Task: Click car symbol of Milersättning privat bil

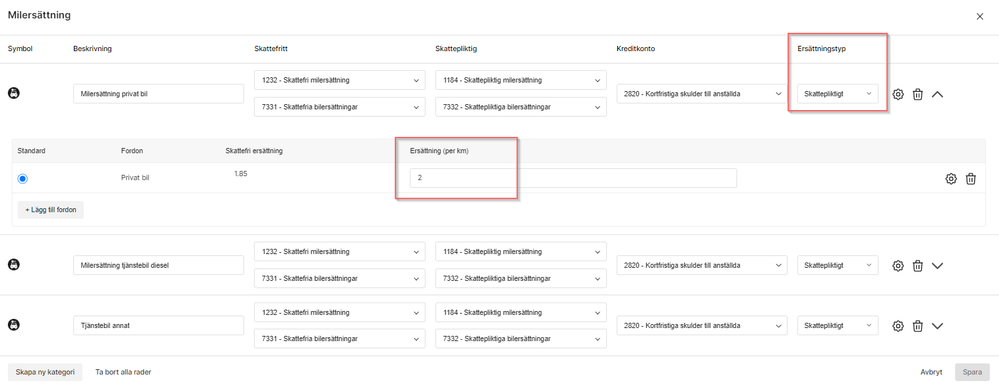Action: [13, 93]
